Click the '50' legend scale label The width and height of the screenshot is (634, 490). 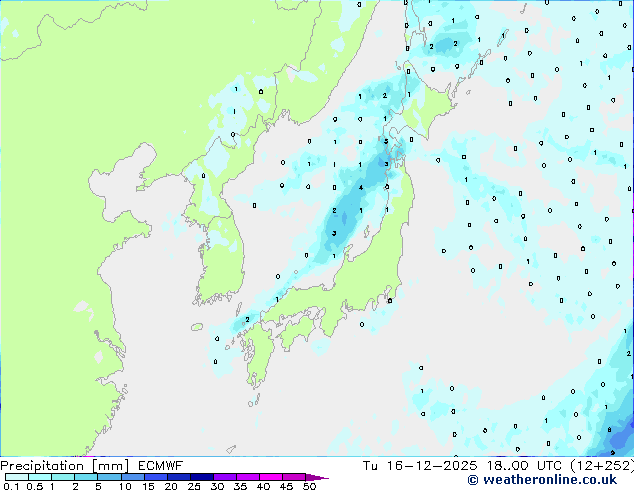[309, 486]
